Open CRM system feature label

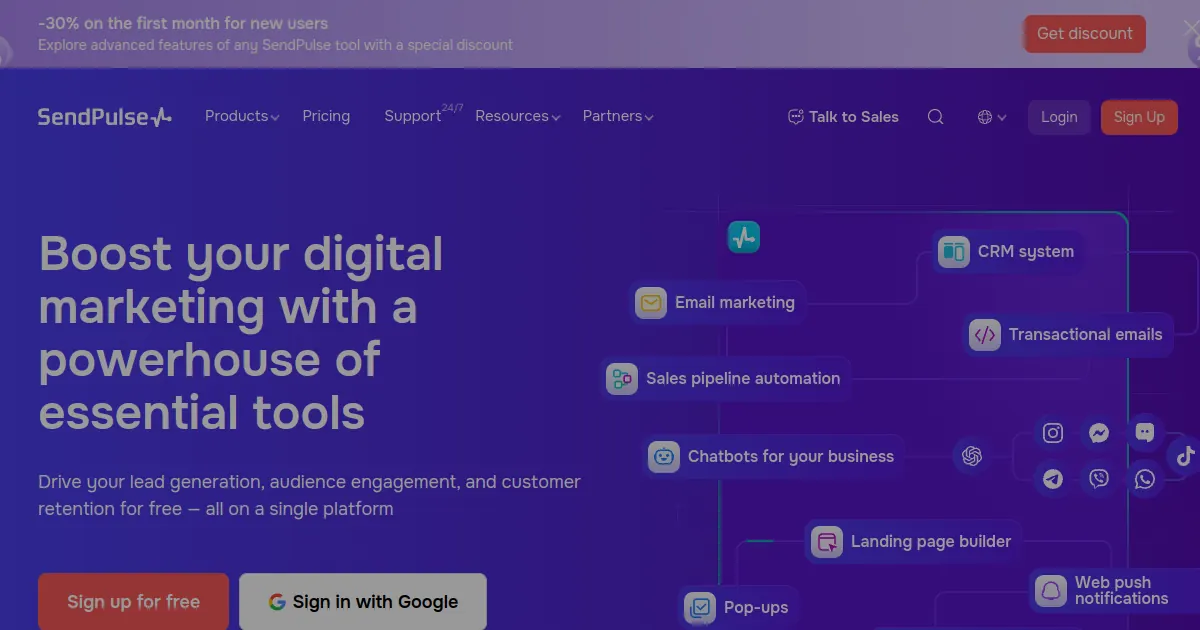pyautogui.click(x=1026, y=252)
